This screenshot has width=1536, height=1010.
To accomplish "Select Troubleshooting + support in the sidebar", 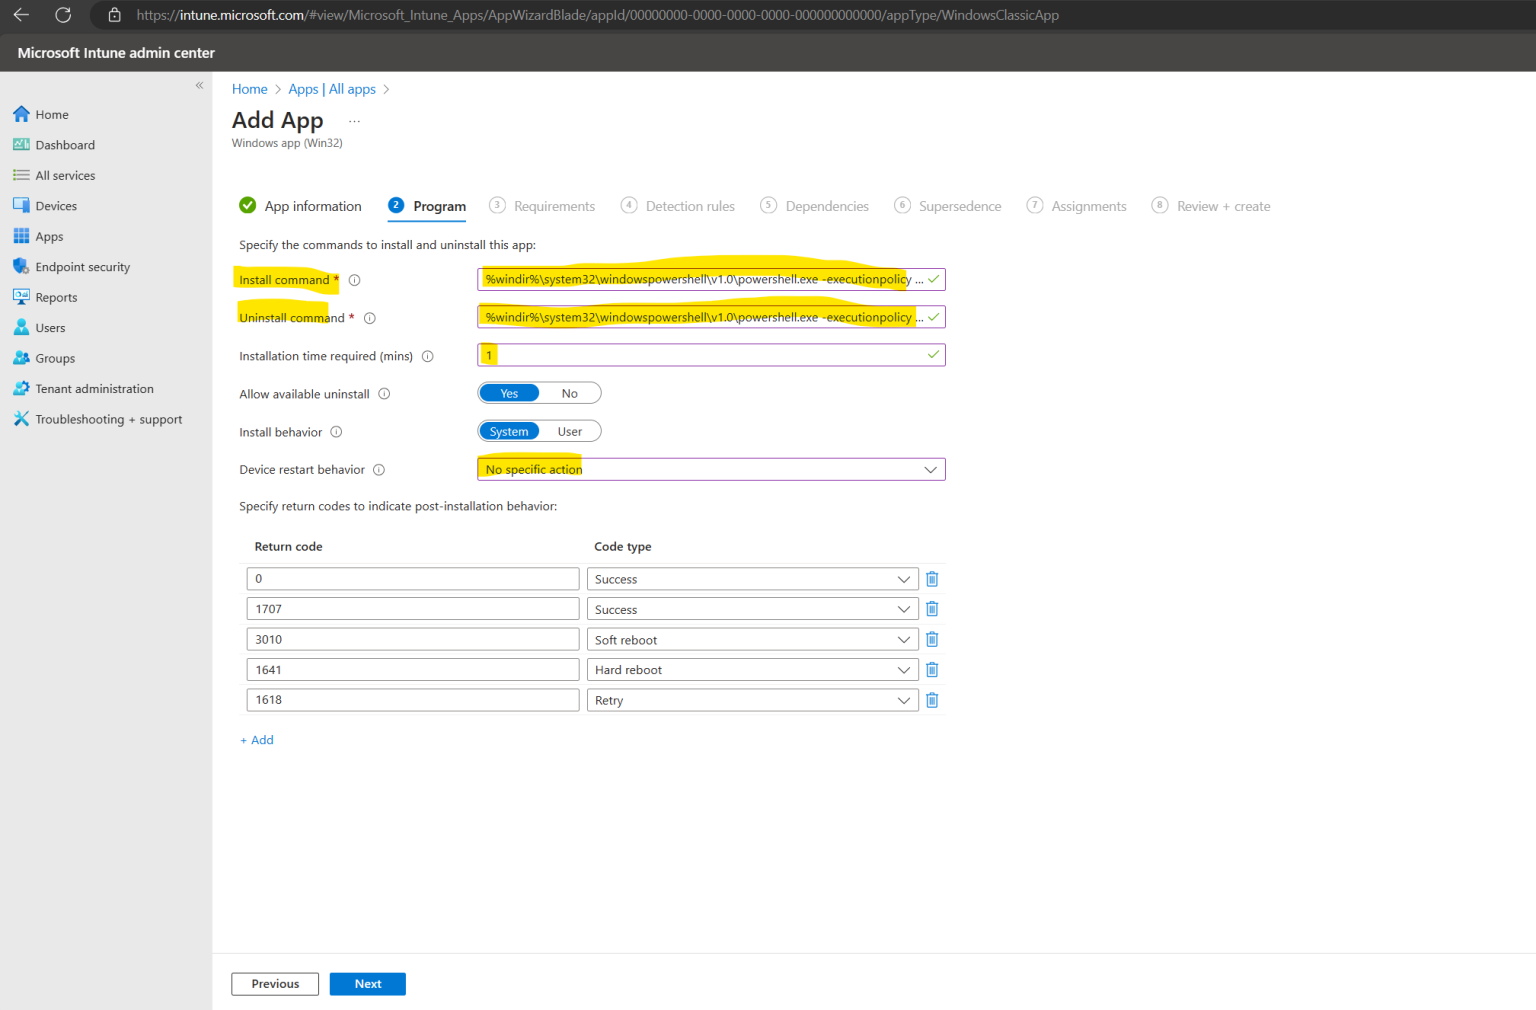I will 108,419.
